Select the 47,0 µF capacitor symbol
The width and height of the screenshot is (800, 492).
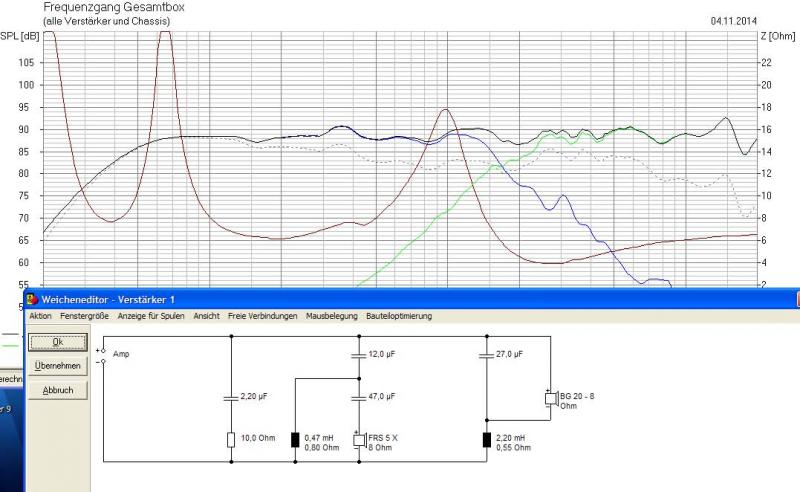click(x=359, y=397)
